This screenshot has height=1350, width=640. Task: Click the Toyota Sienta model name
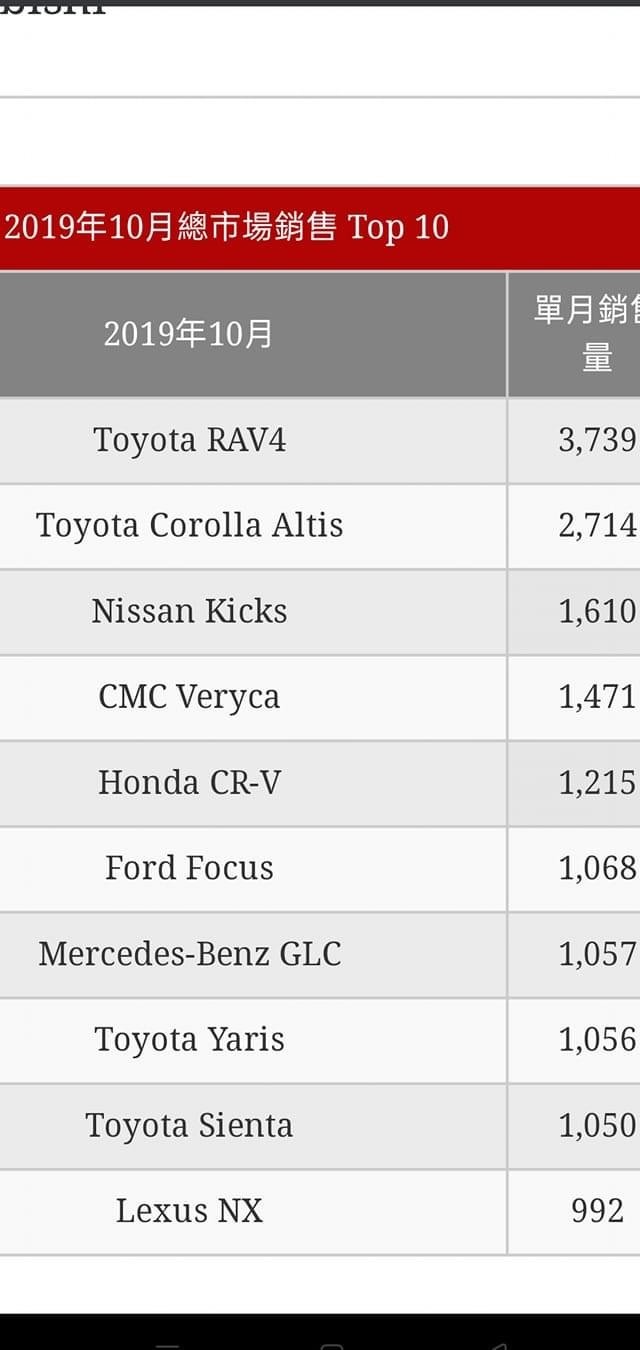pyautogui.click(x=190, y=1125)
